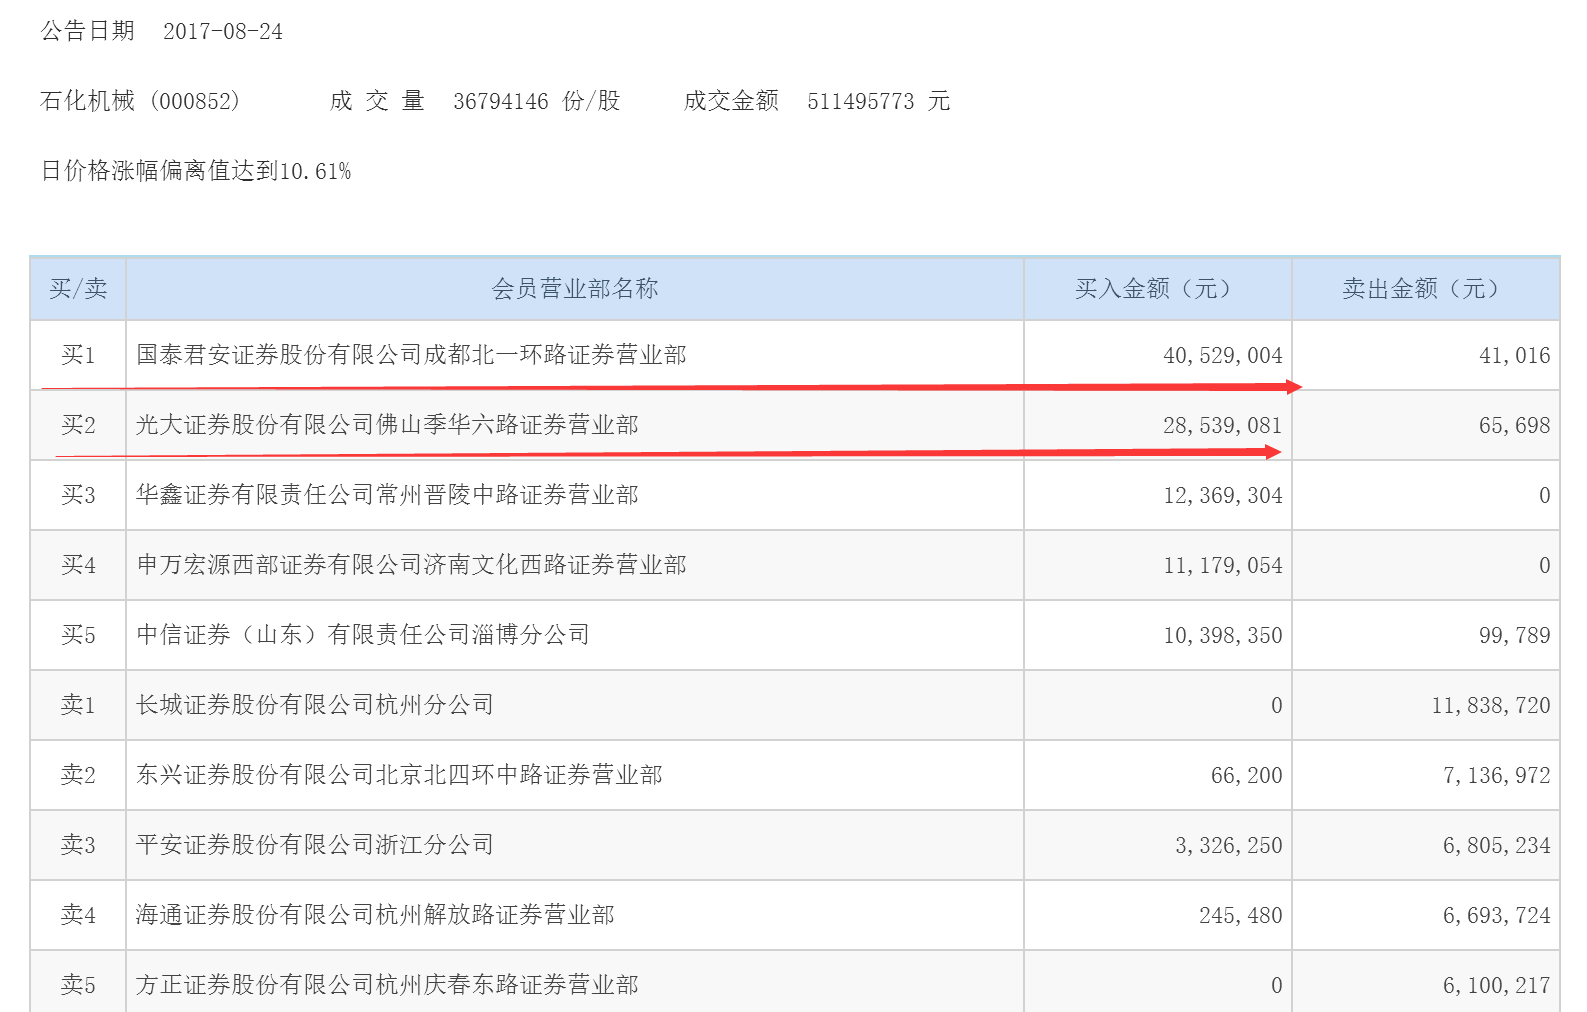The height and width of the screenshot is (1012, 1587).
Task: Select the 方正证券 杭州庆春东路 branch name
Action: (x=387, y=985)
